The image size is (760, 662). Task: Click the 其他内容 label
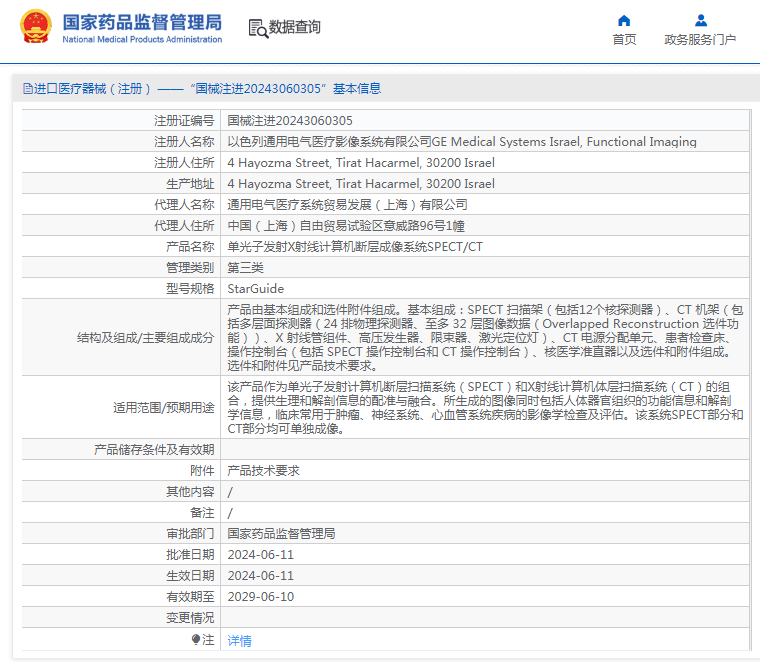point(190,492)
